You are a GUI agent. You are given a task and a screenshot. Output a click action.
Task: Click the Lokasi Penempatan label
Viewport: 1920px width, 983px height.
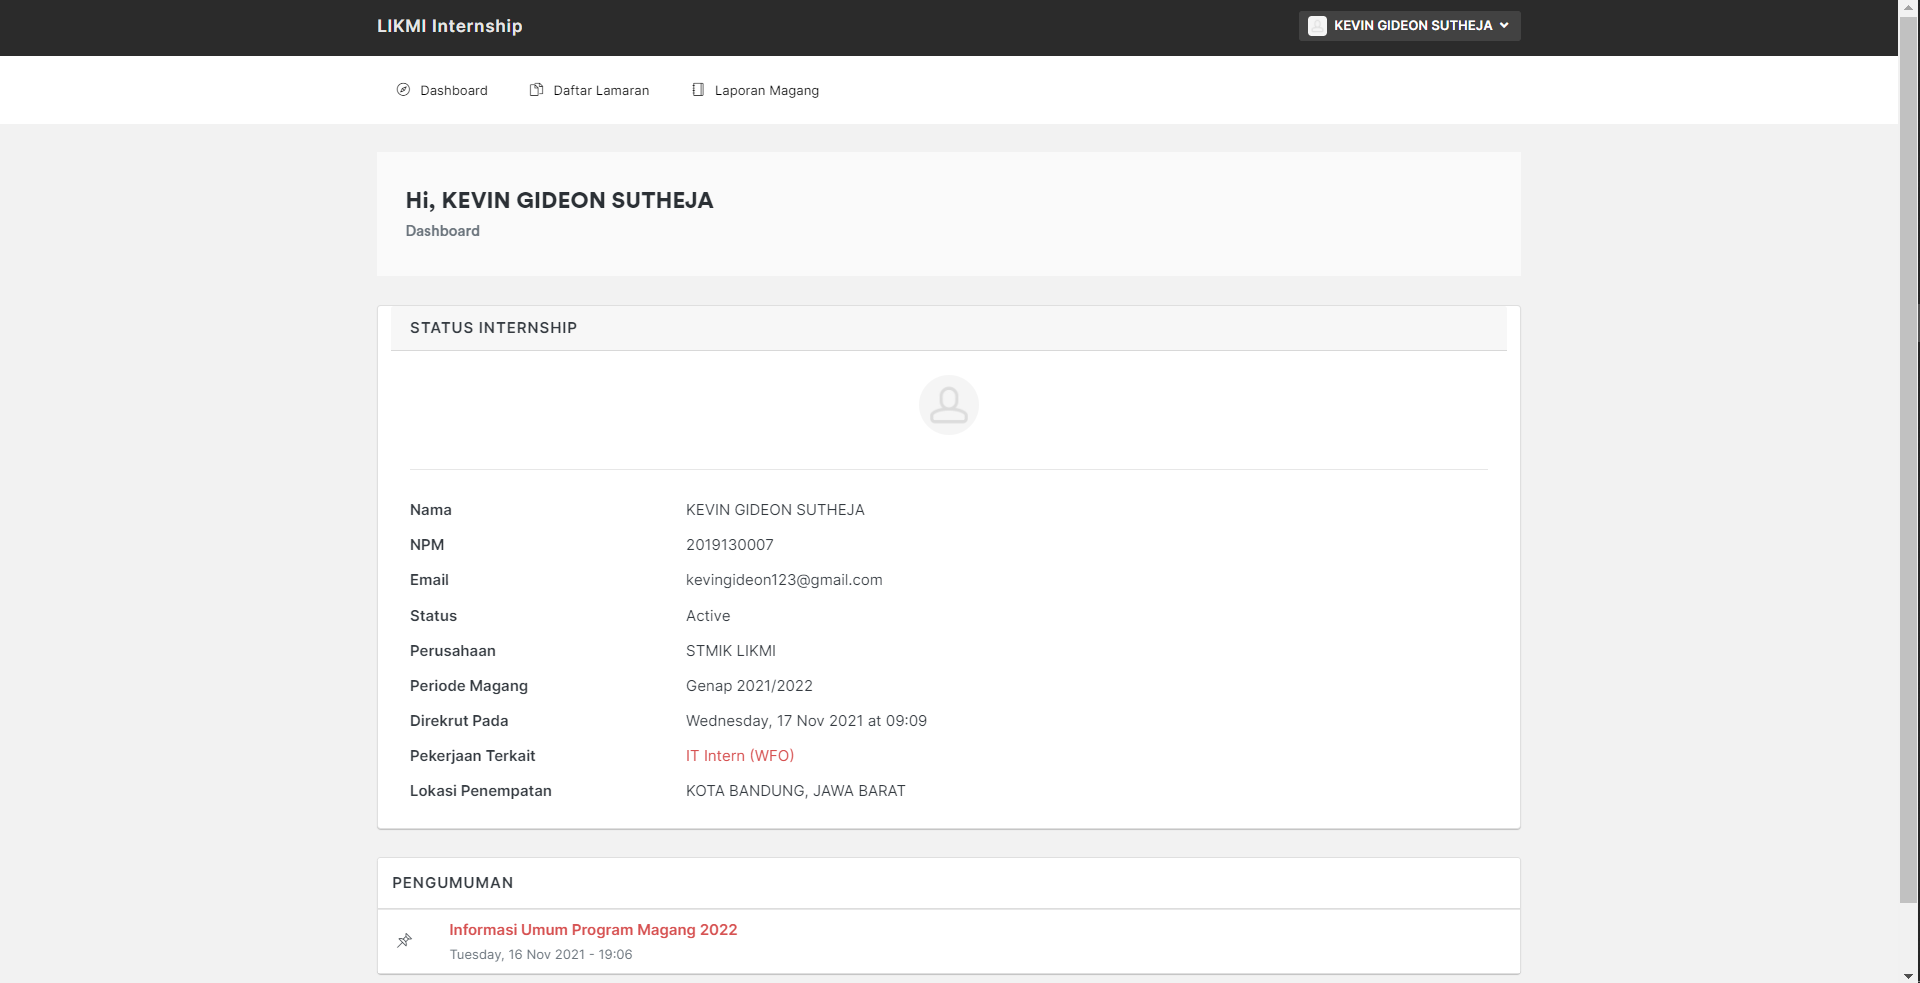(x=481, y=791)
